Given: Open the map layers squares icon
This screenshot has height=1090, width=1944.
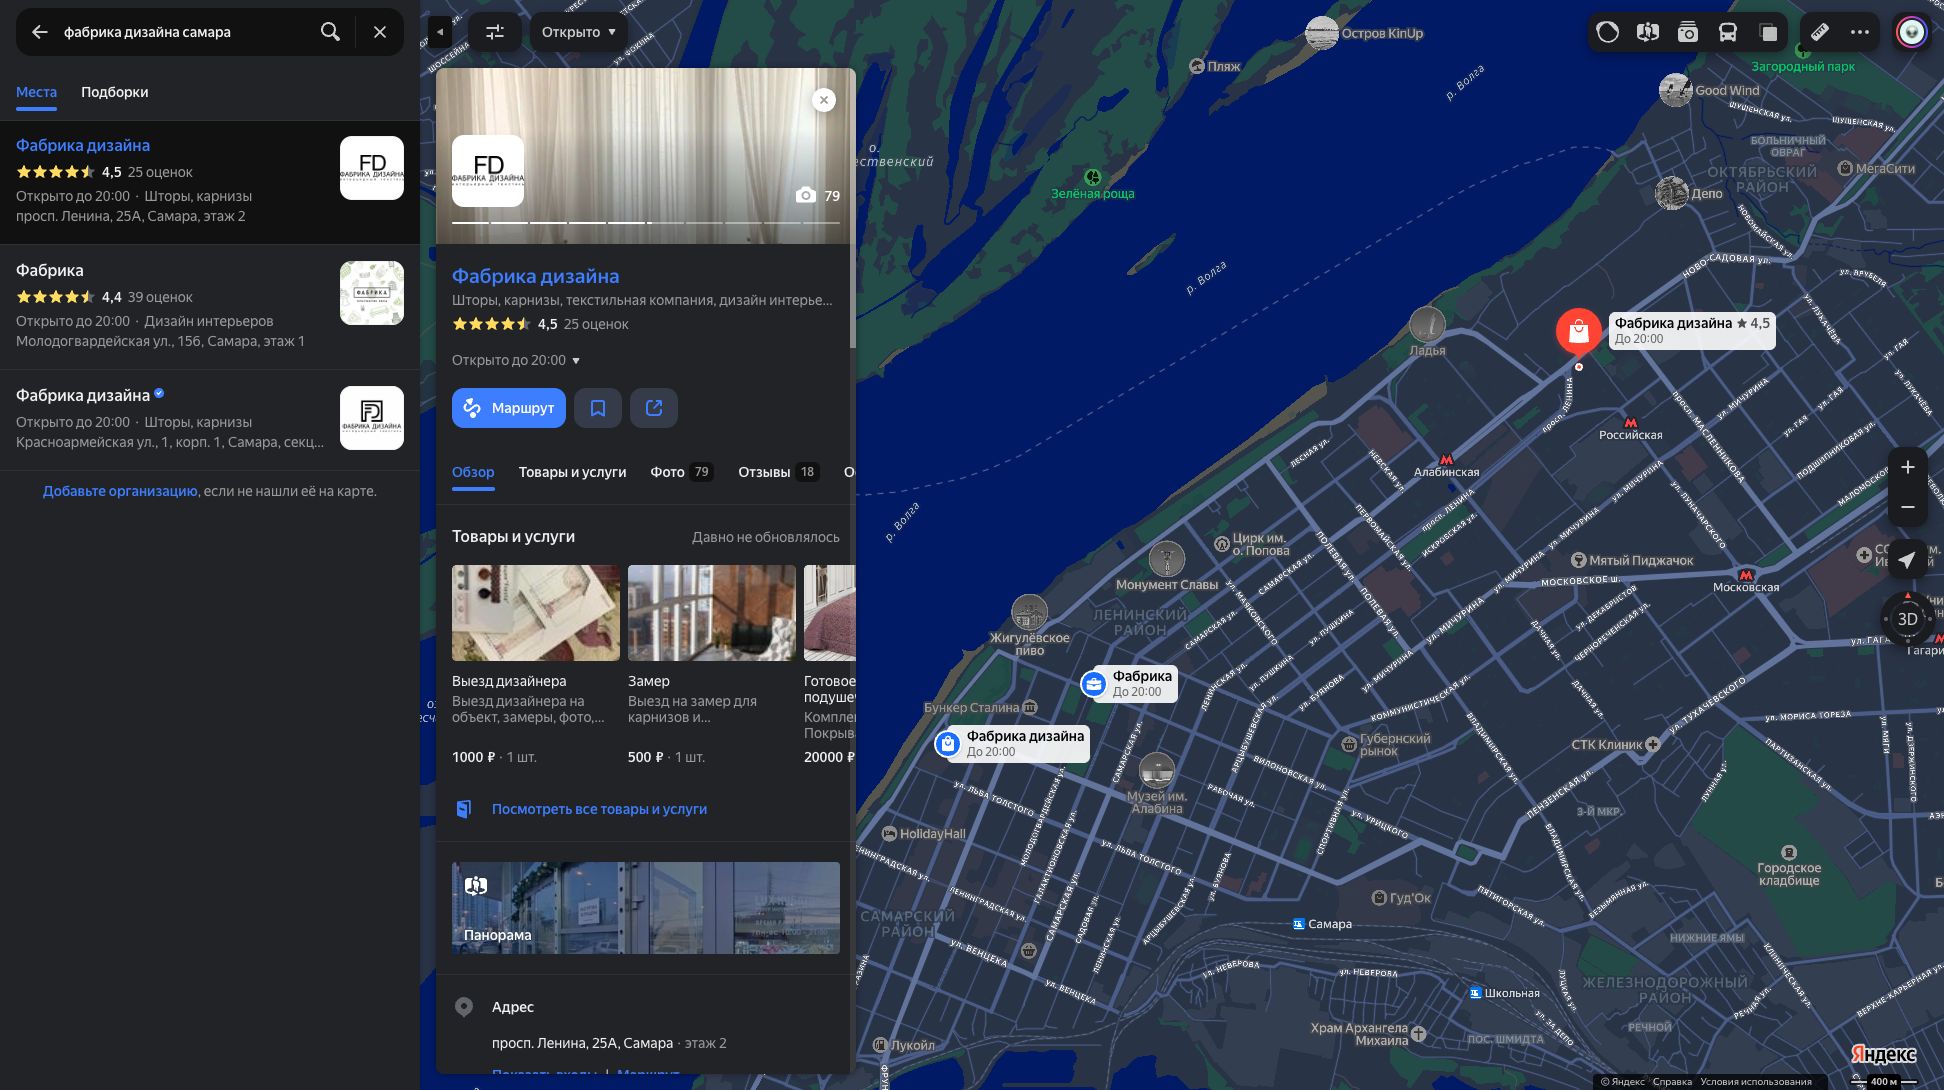Looking at the screenshot, I should pyautogui.click(x=1768, y=32).
